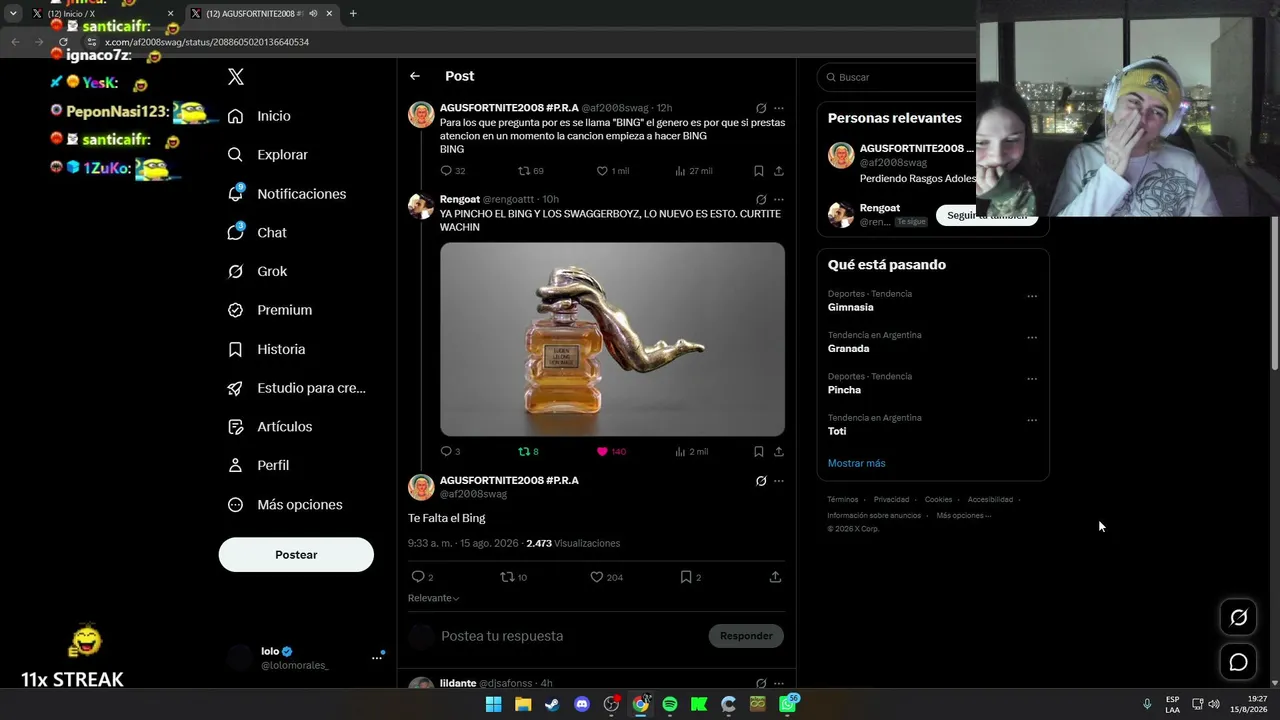The width and height of the screenshot is (1280, 720).
Task: Open File Explorer from the taskbar
Action: pyautogui.click(x=523, y=704)
